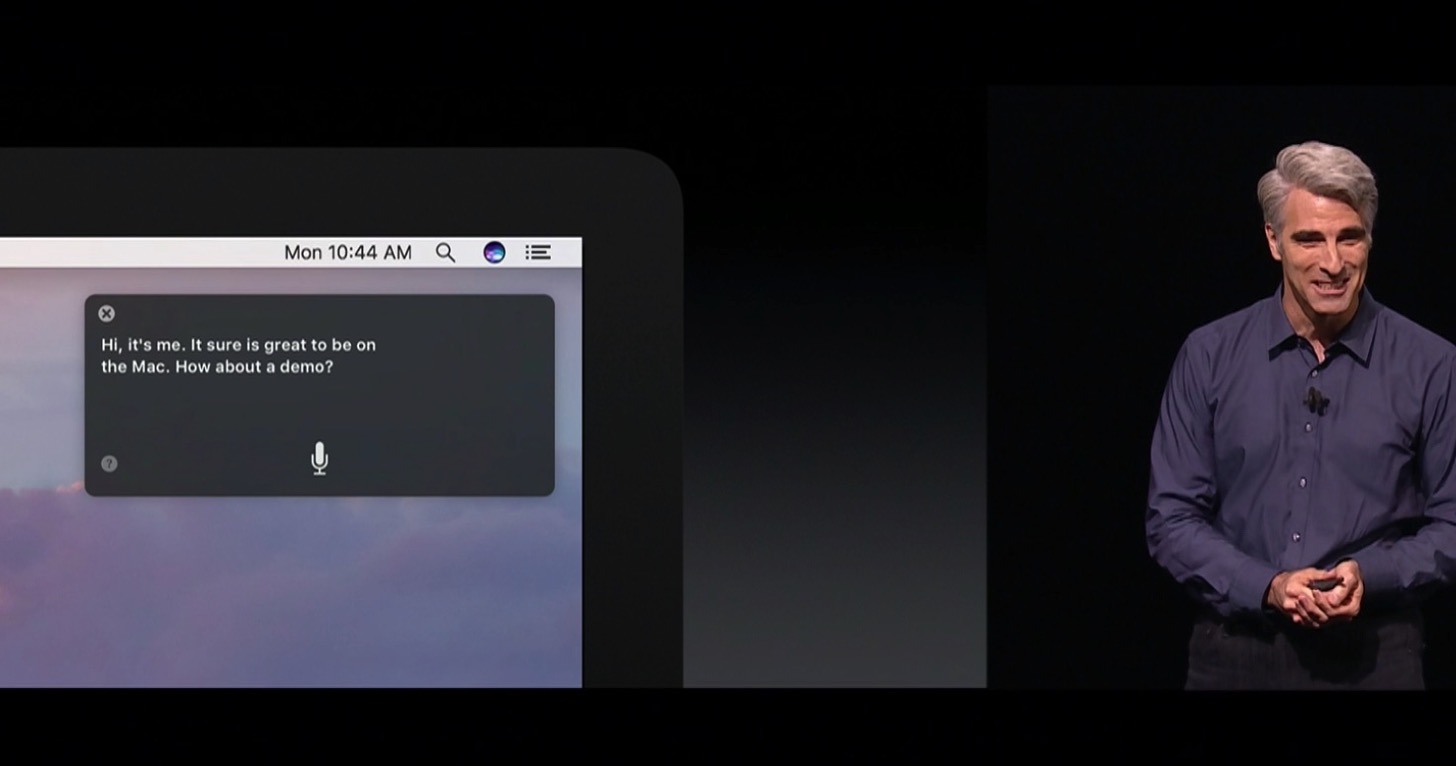Click the Mon 10:44 AM clock
1456x766 pixels.
(348, 253)
